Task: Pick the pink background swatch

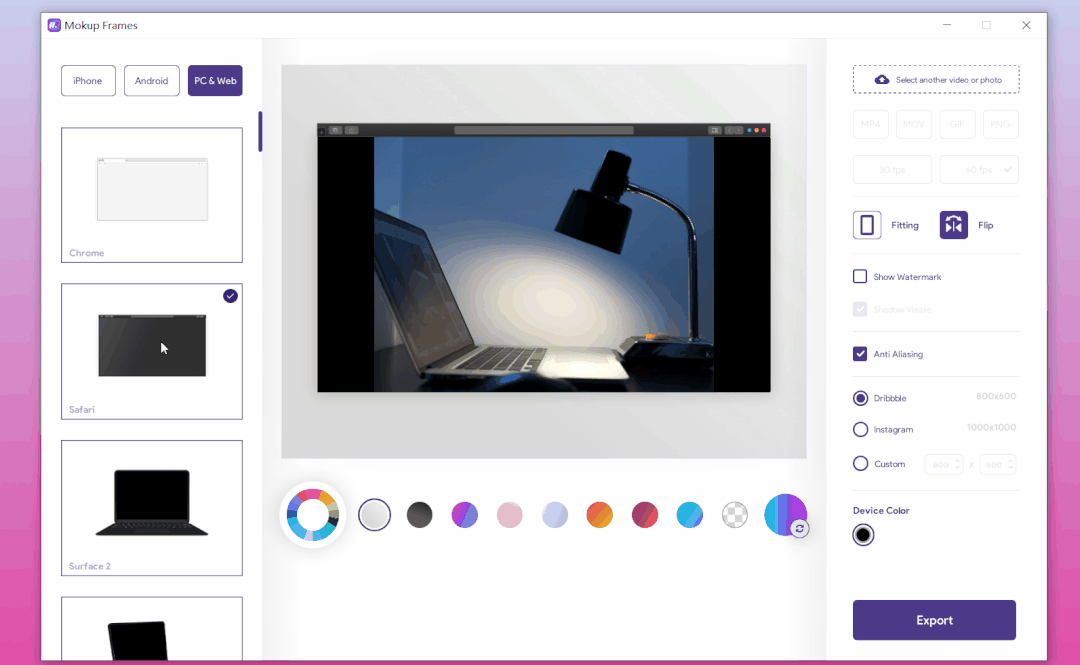Action: pyautogui.click(x=510, y=515)
